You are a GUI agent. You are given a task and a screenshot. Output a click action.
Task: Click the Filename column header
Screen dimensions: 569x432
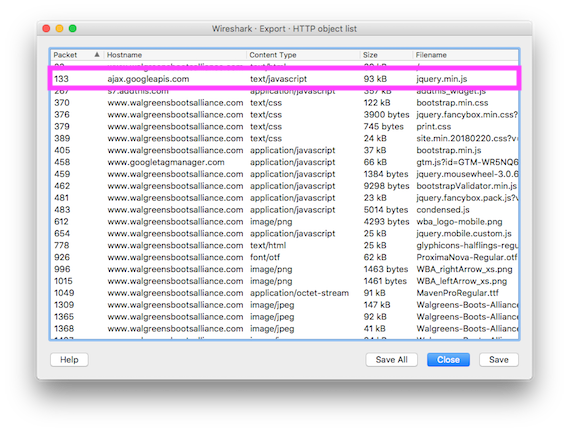[x=466, y=55]
